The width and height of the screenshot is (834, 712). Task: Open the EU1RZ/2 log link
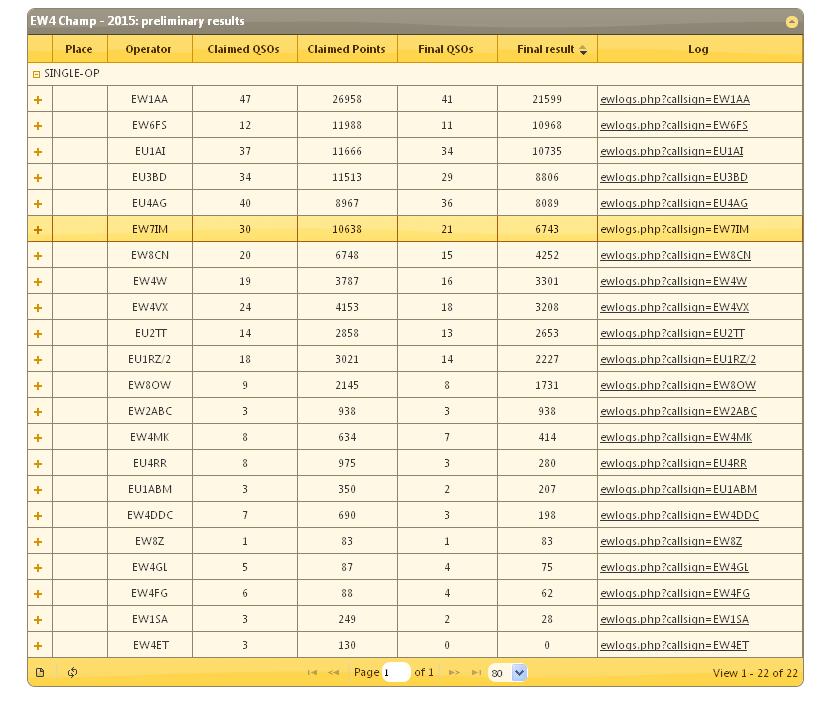[677, 360]
